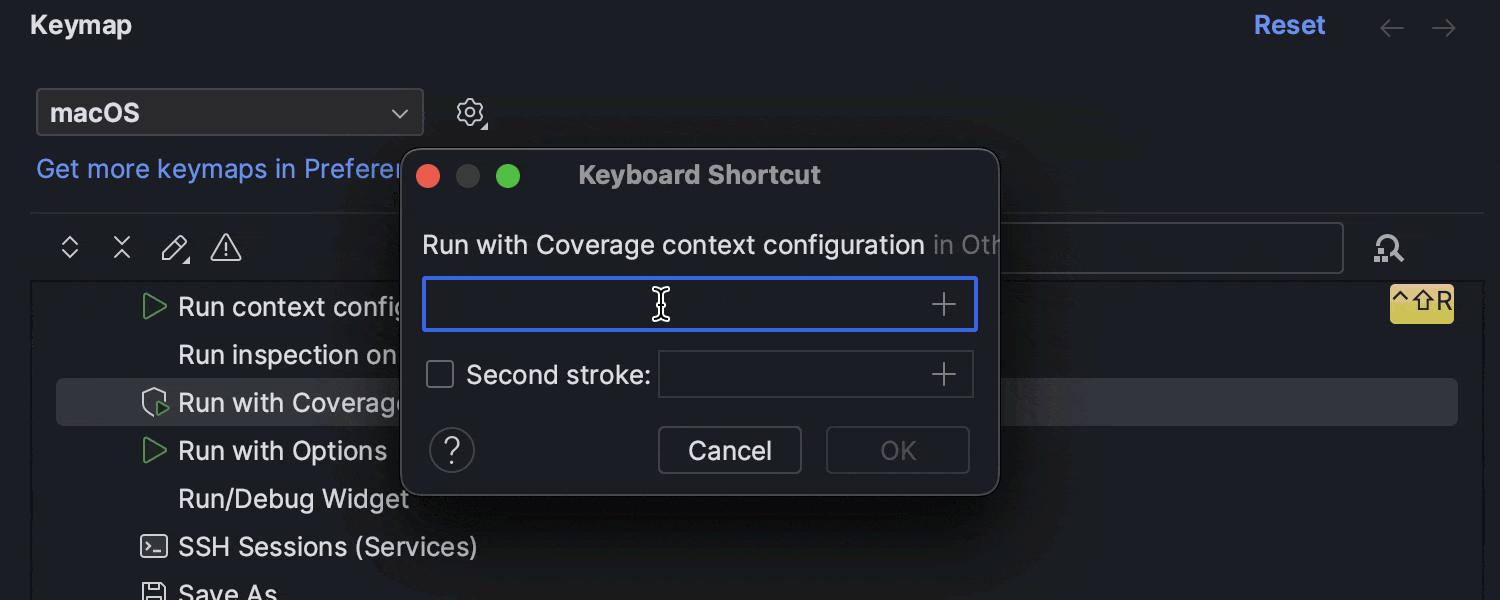Screen dimensions: 1500x600
Task: Open the macOS keymap dropdown
Action: tap(229, 112)
